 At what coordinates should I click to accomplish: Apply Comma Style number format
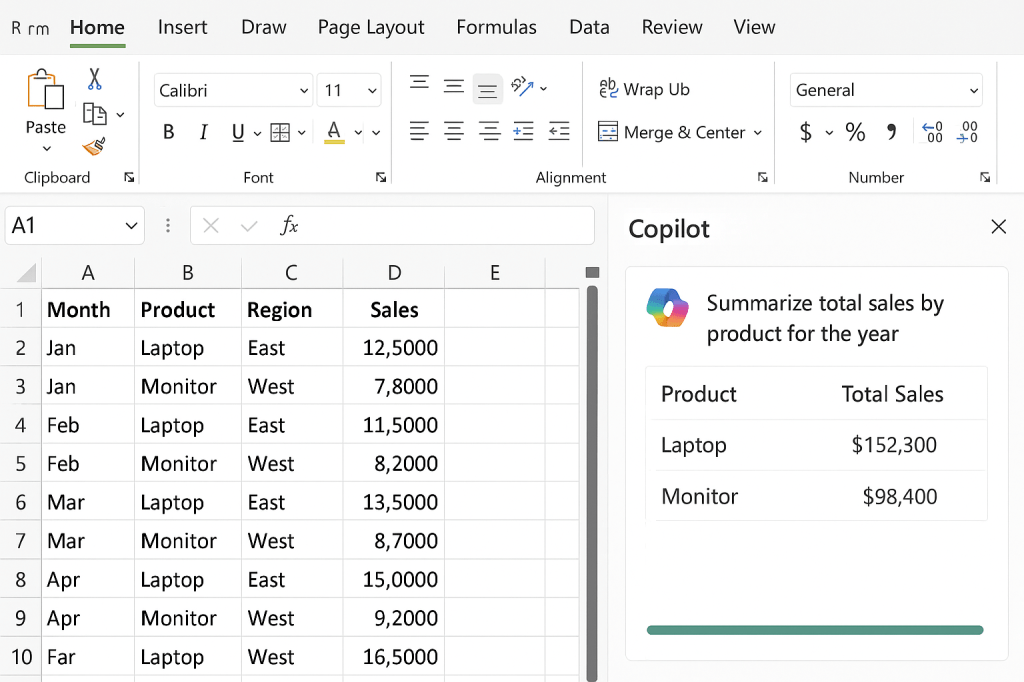click(892, 132)
